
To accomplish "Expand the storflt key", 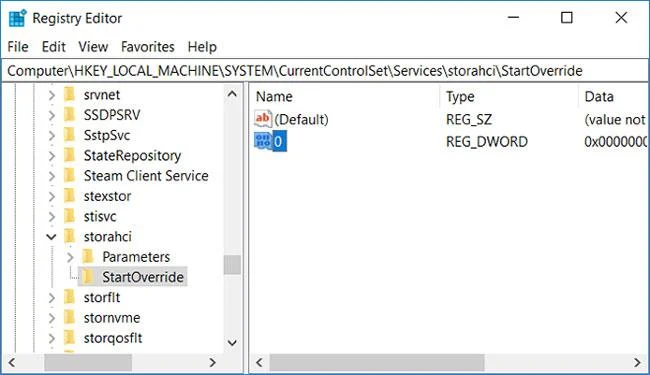I will (51, 298).
